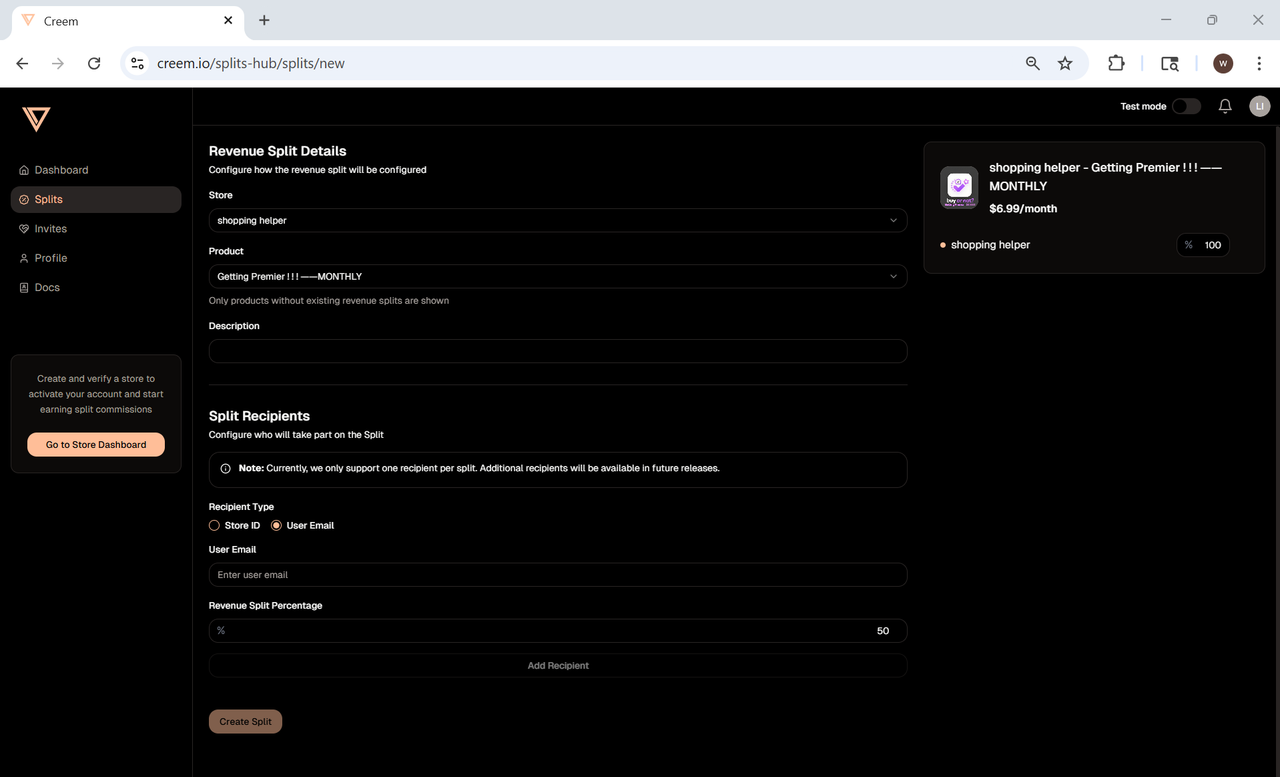
Task: Click the Split Recipients heading
Action: [x=259, y=416]
